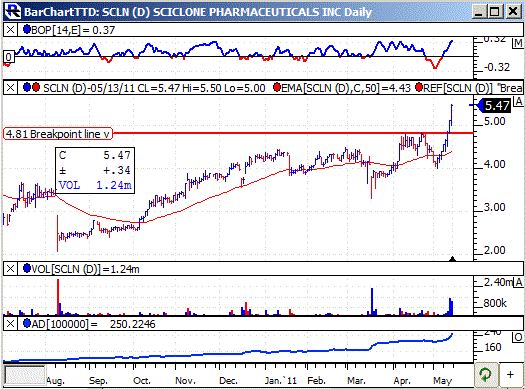Click the blue VOL[SCLN (D)] indicator dot

tap(27, 268)
